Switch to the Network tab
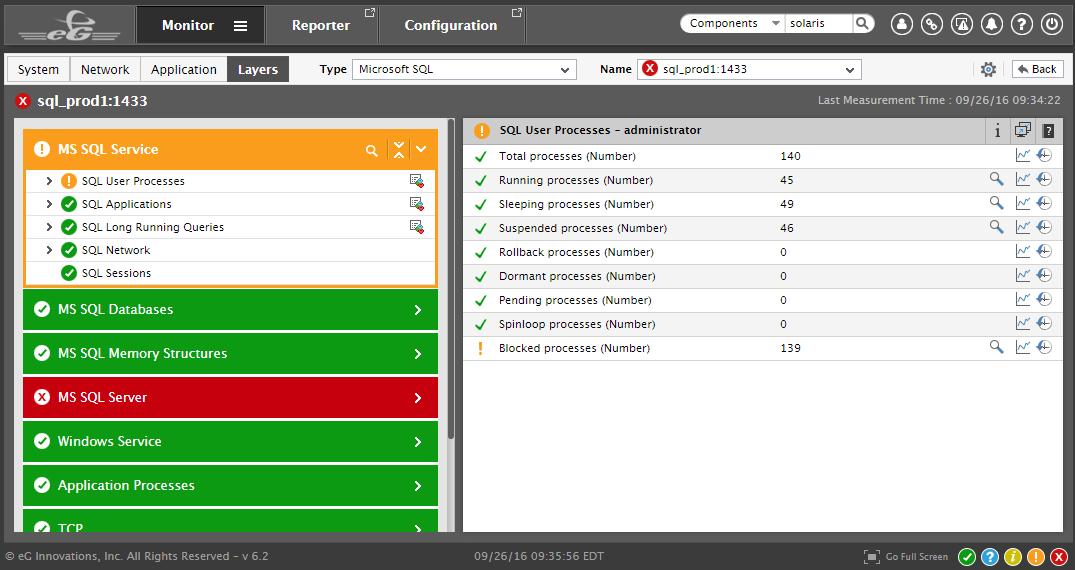The width and height of the screenshot is (1075, 570). (105, 69)
